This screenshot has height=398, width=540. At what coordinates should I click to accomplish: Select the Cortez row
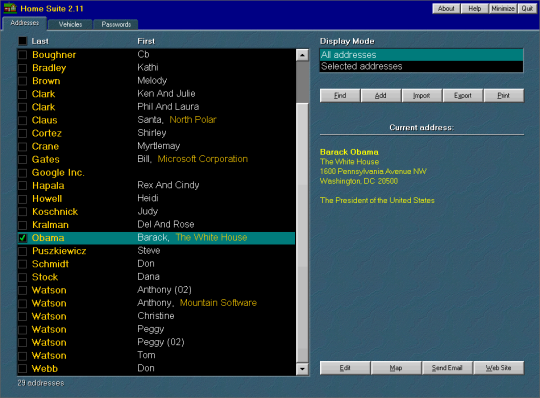[x=156, y=133]
